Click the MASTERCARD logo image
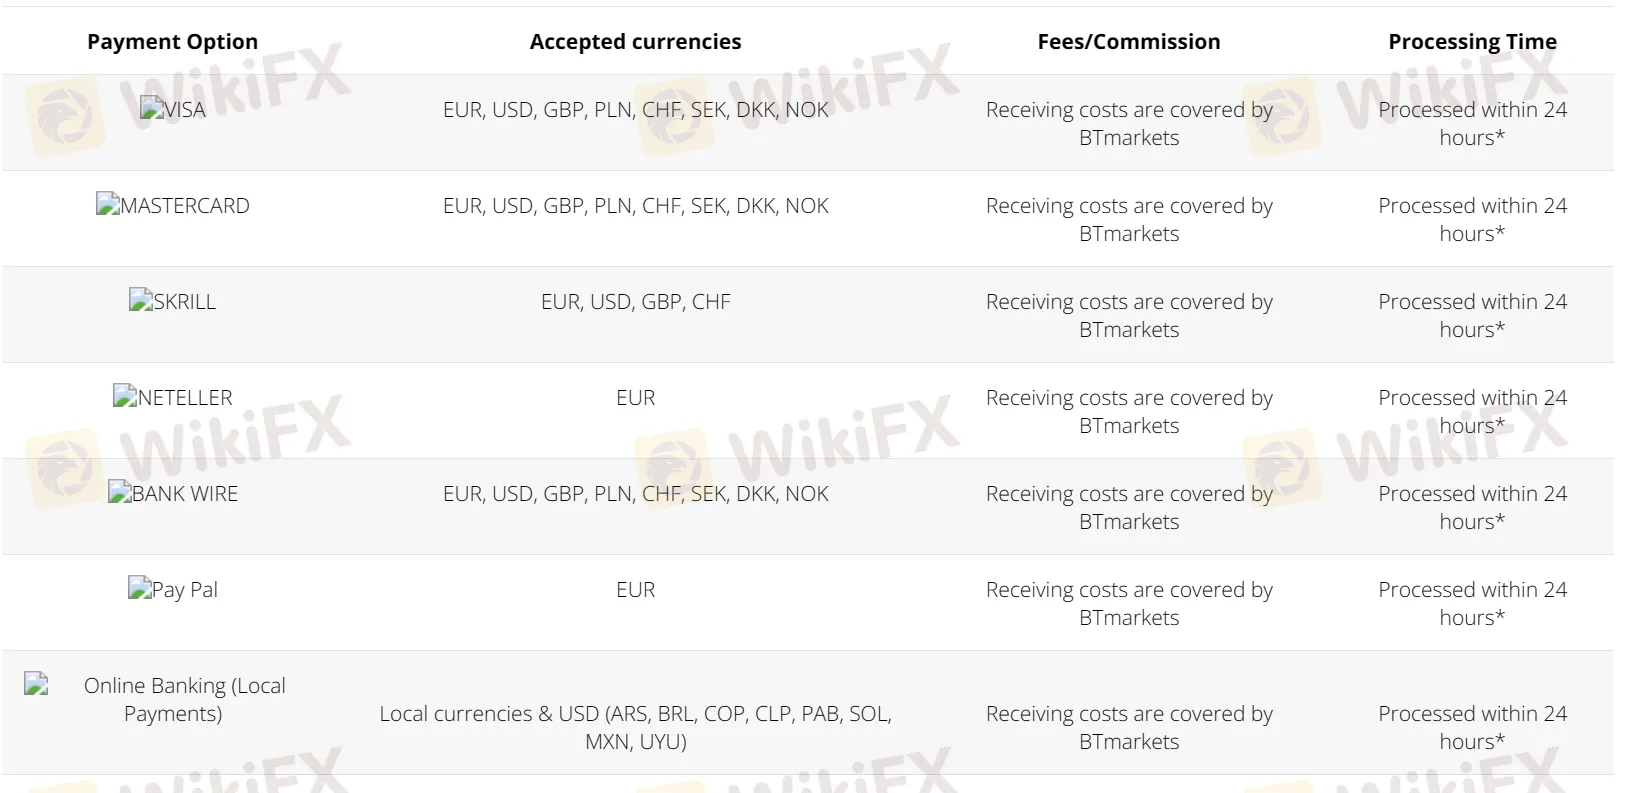The image size is (1629, 793). point(172,206)
